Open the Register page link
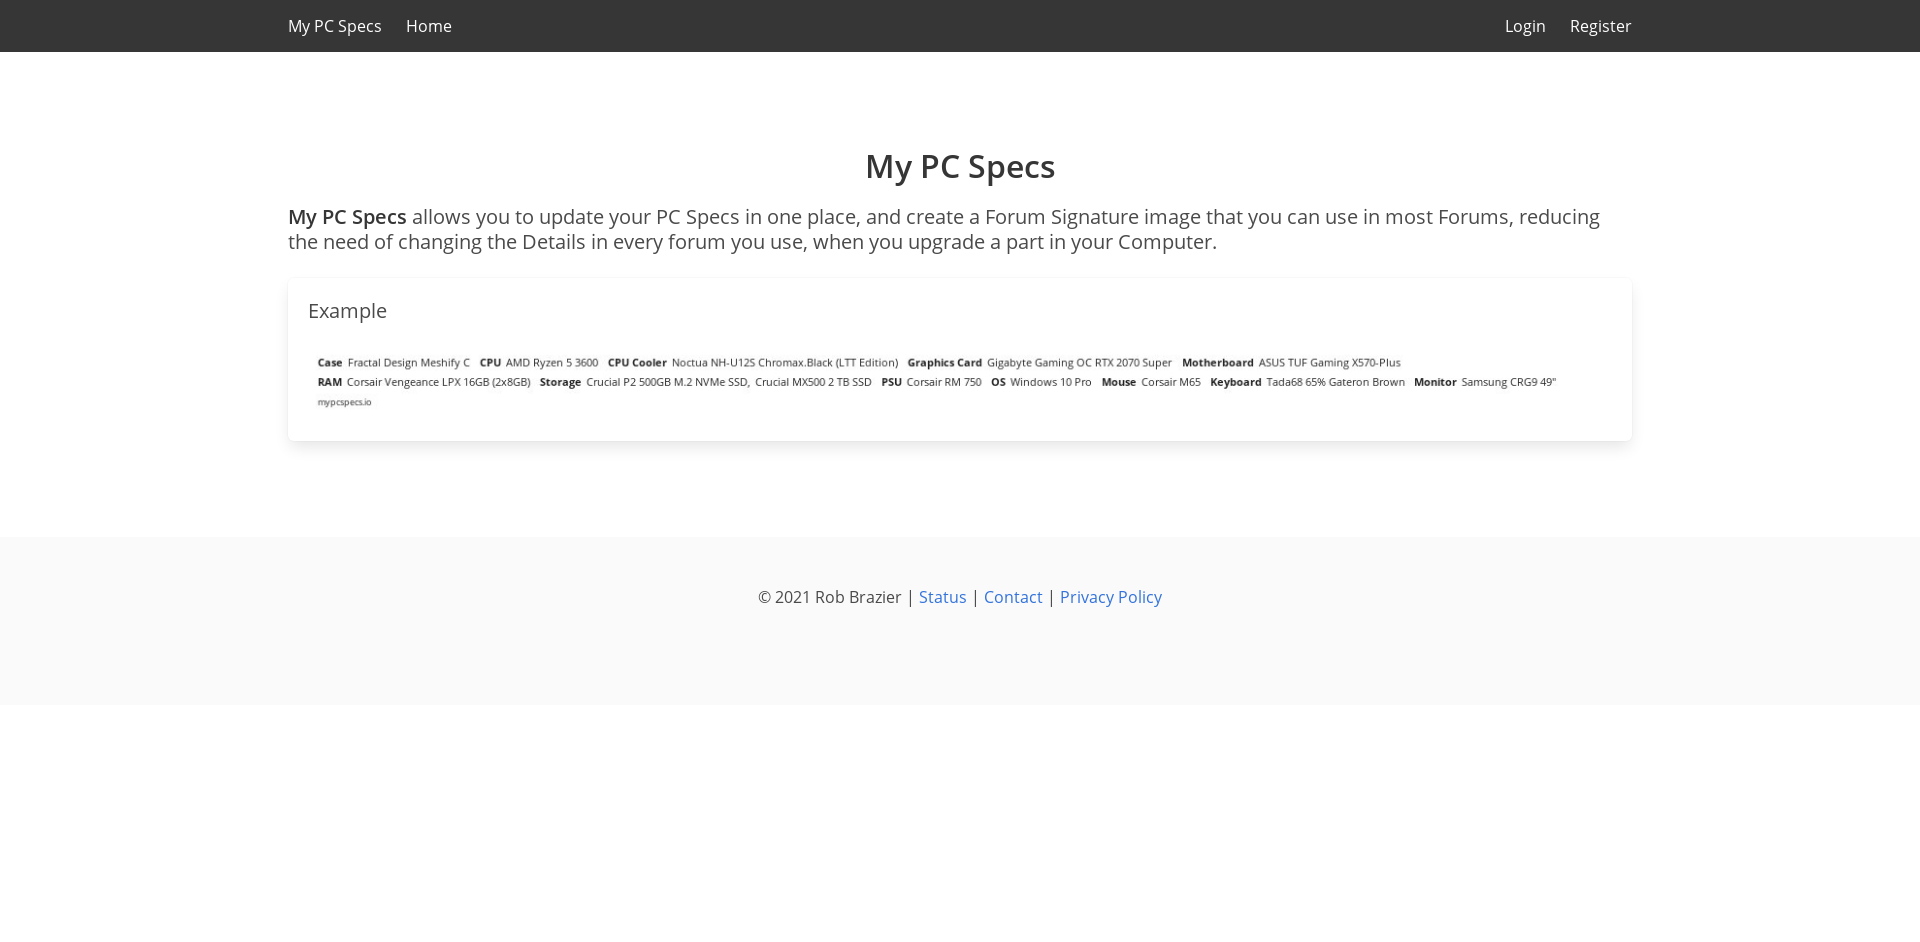 coord(1600,26)
